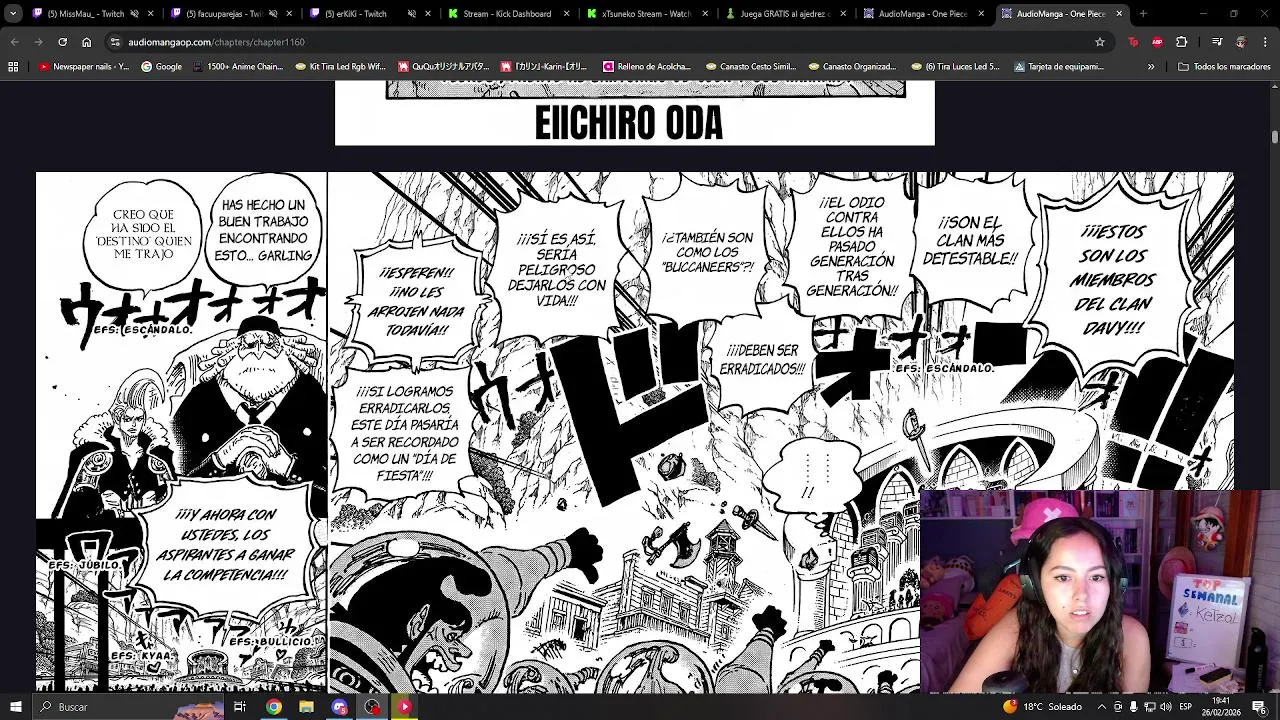Open Chrome three-dot menu
1280x720 pixels.
point(1265,42)
